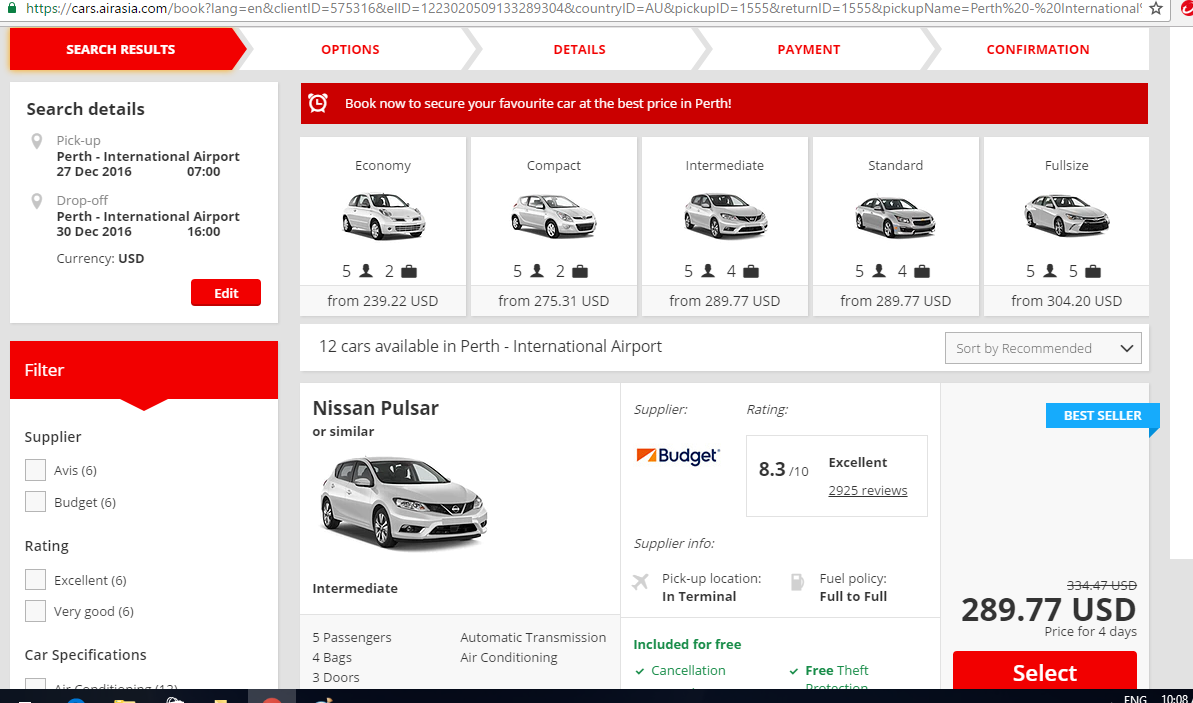Viewport: 1193px width, 703px height.
Task: Click 'Automatic Transmission' specification
Action: pyautogui.click(x=533, y=638)
